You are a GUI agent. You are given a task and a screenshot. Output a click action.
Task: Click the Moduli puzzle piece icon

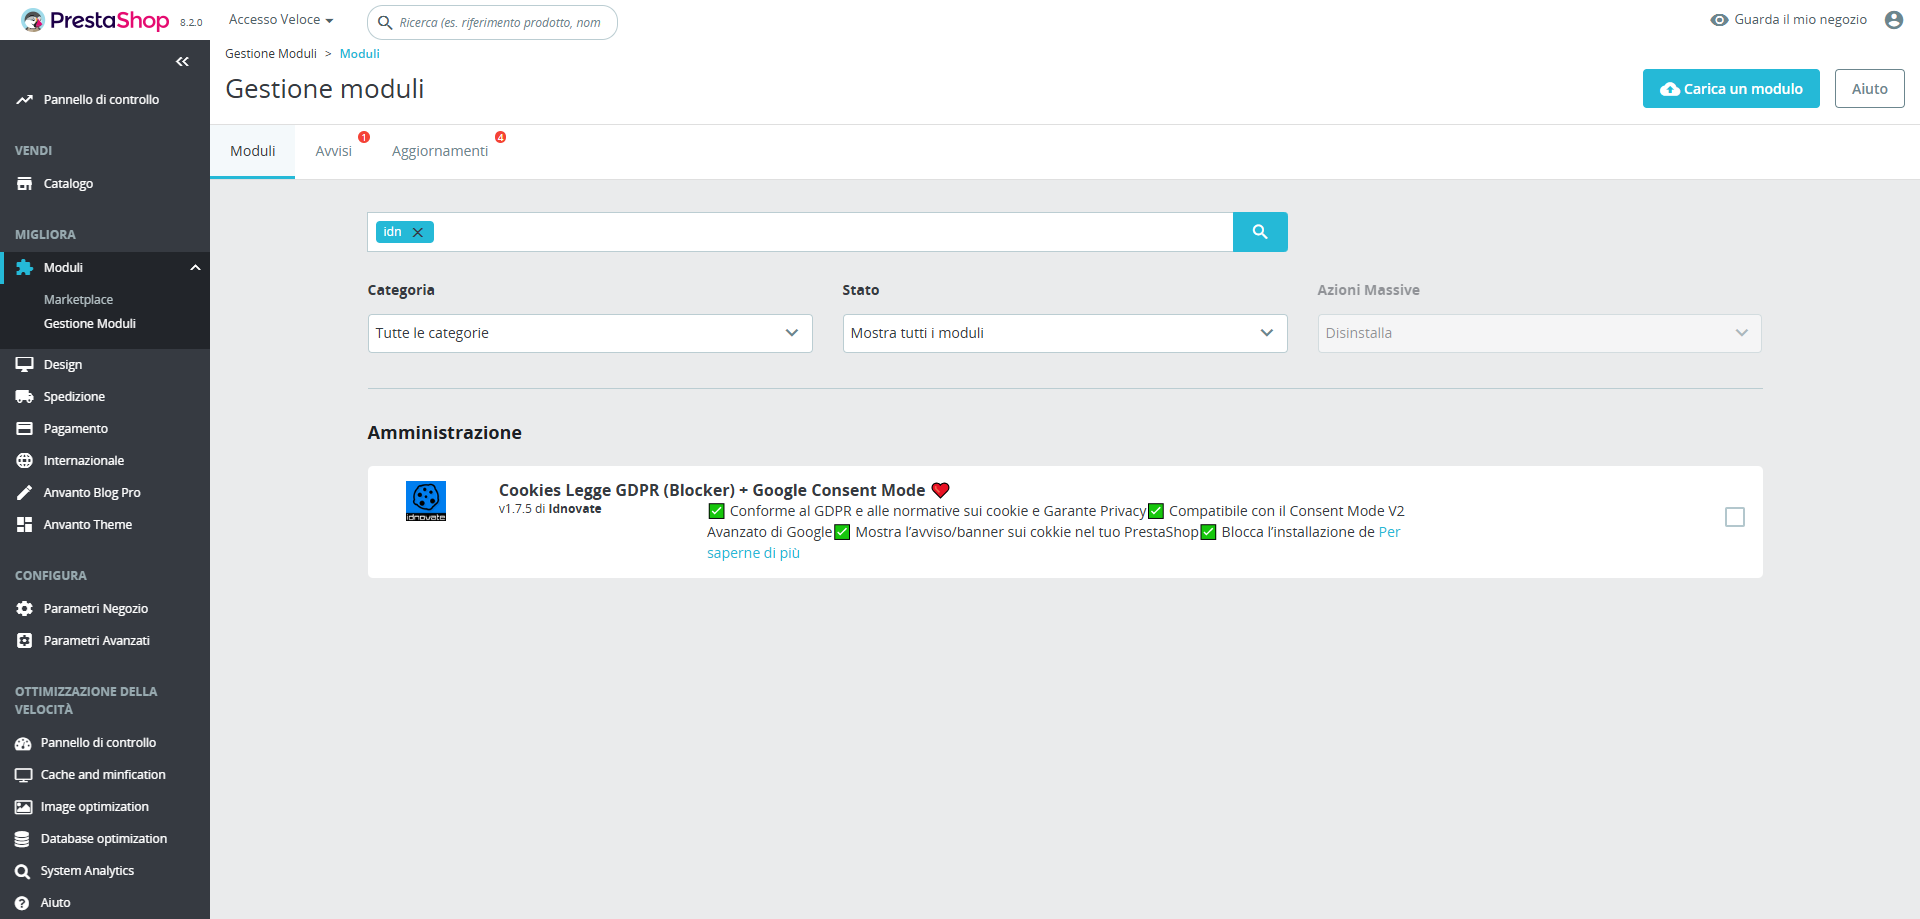pyautogui.click(x=24, y=268)
